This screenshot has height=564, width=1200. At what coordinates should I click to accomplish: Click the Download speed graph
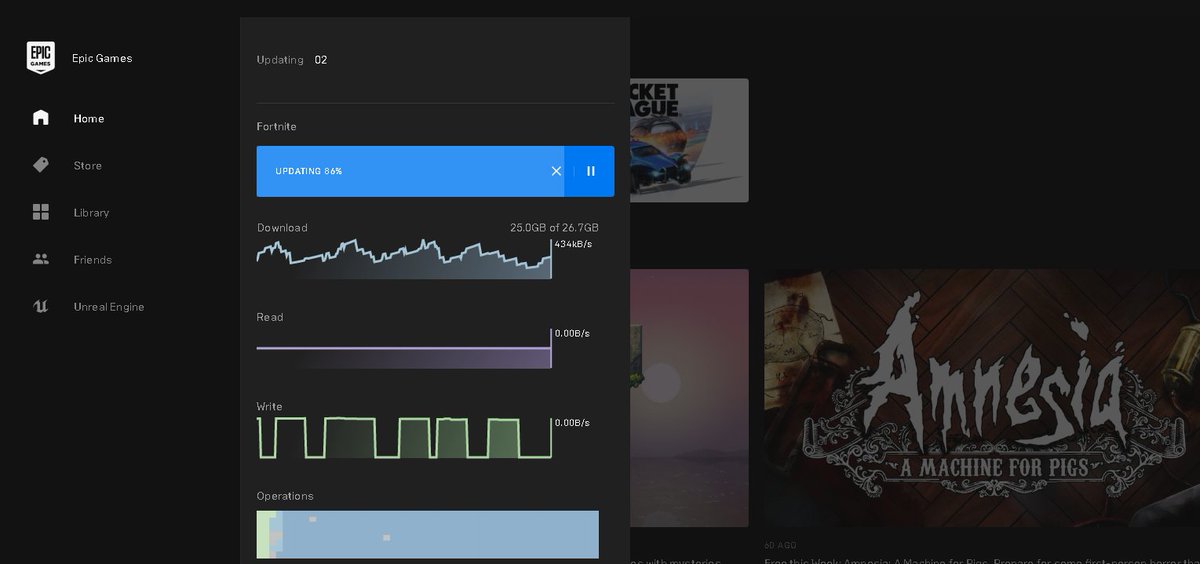click(404, 258)
